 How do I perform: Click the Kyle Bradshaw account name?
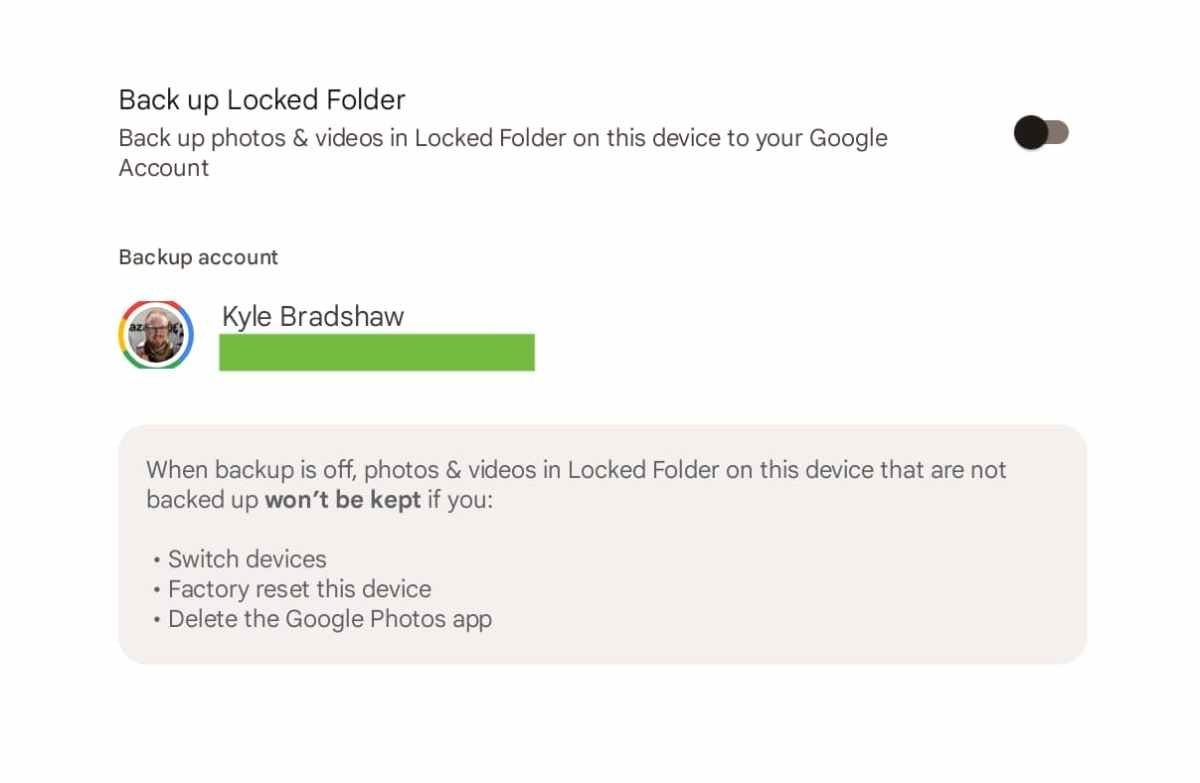click(x=311, y=316)
